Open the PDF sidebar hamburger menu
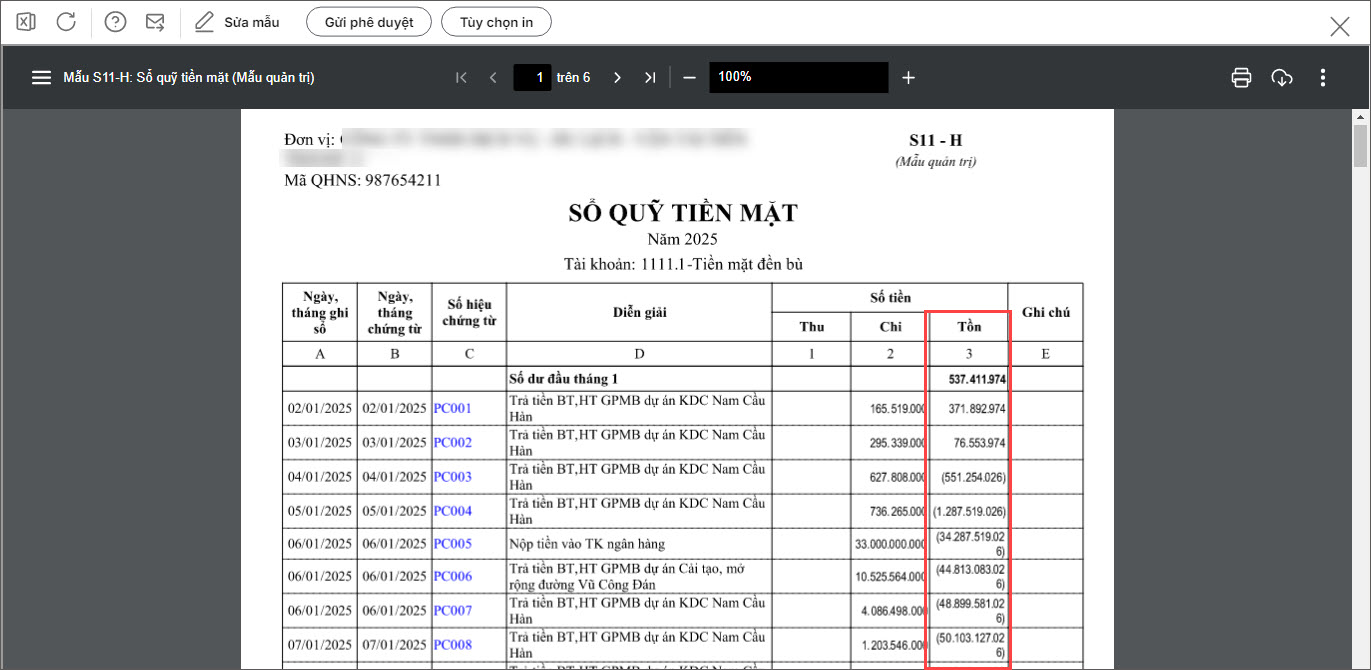This screenshot has height=670, width=1371. (x=41, y=77)
